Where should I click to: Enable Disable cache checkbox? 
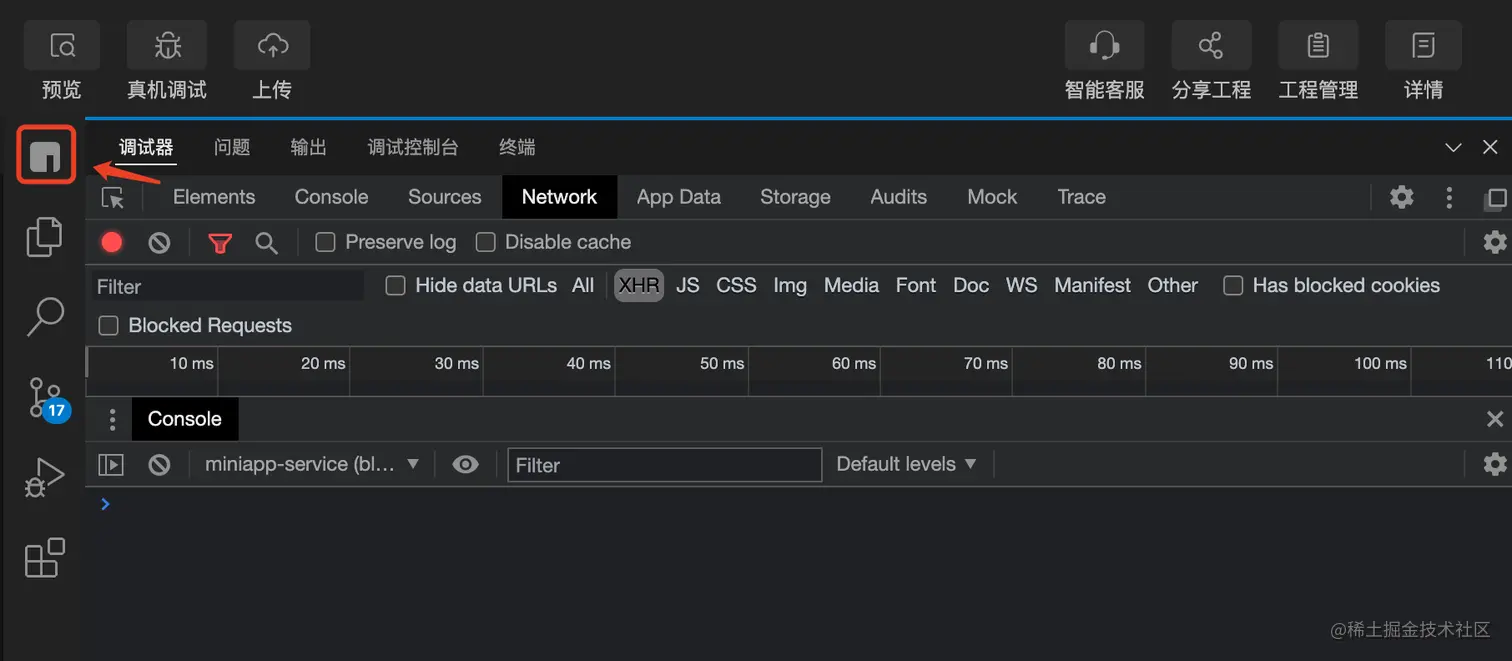485,242
